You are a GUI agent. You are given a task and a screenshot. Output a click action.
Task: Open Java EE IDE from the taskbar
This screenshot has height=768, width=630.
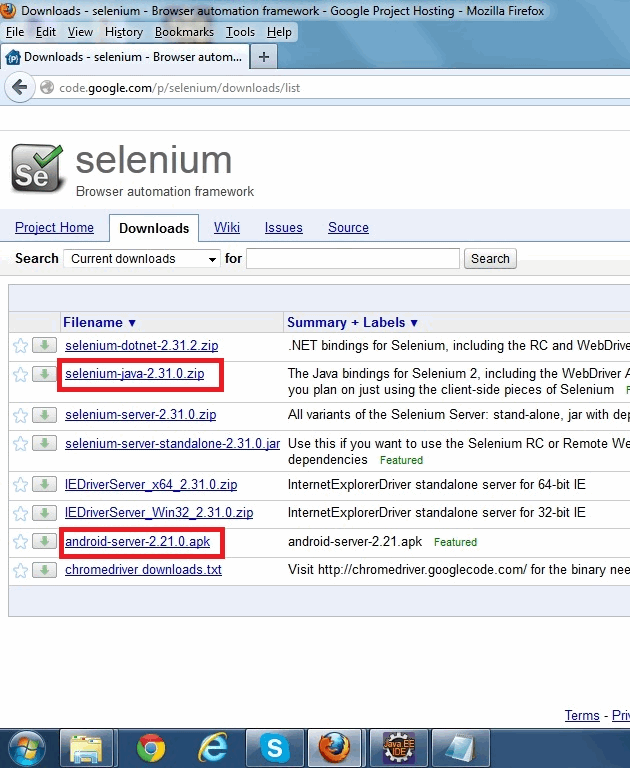coord(398,748)
